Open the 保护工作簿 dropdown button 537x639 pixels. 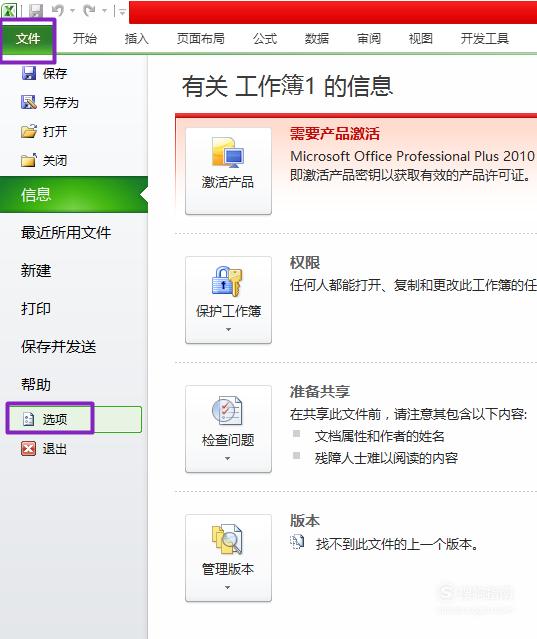(228, 300)
